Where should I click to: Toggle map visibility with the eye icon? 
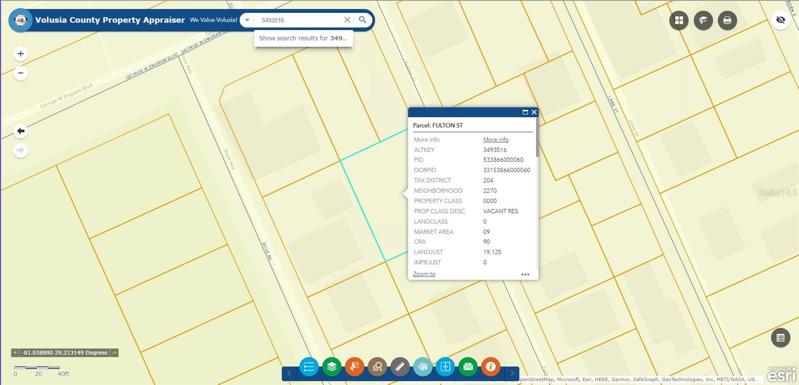click(780, 20)
